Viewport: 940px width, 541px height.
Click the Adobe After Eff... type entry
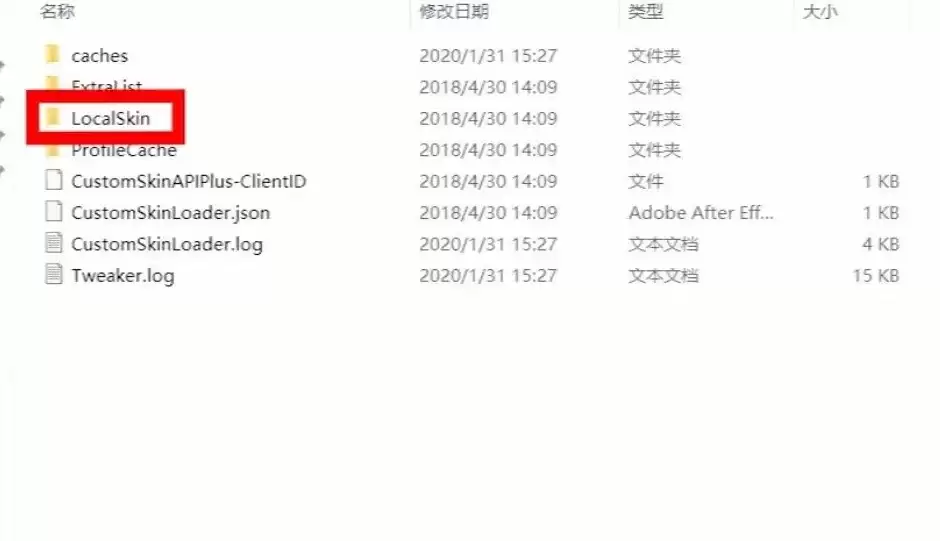pyautogui.click(x=701, y=212)
